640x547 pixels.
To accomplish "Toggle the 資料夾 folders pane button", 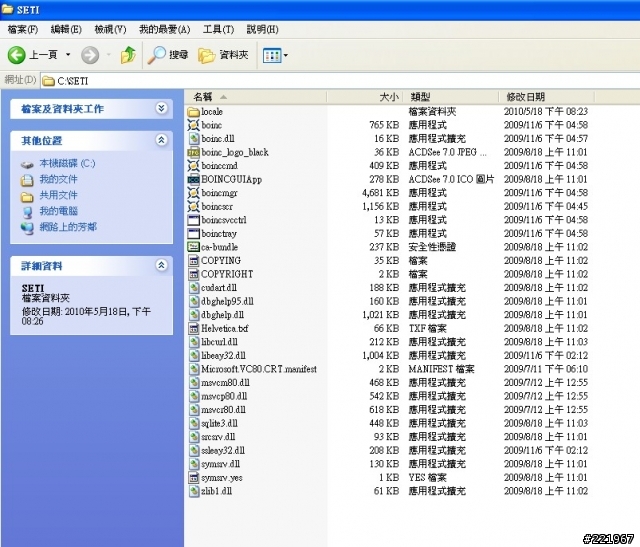I will click(x=223, y=55).
